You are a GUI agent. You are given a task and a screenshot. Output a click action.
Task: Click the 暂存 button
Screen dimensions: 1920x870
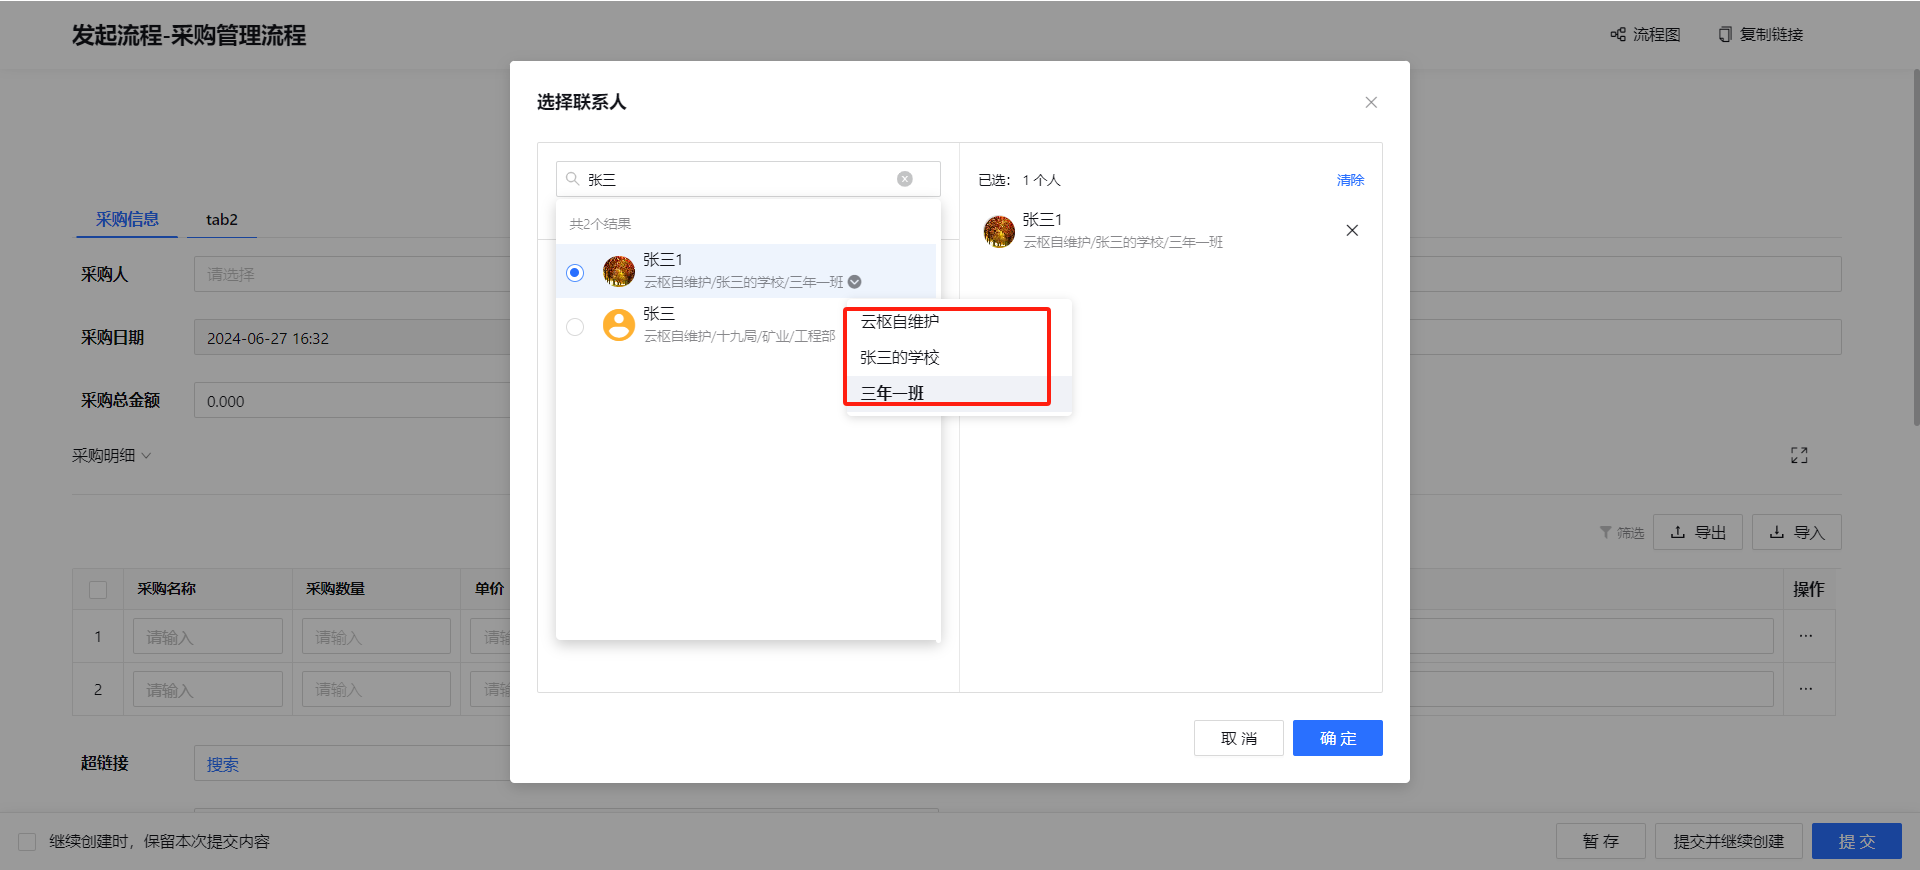(1601, 841)
